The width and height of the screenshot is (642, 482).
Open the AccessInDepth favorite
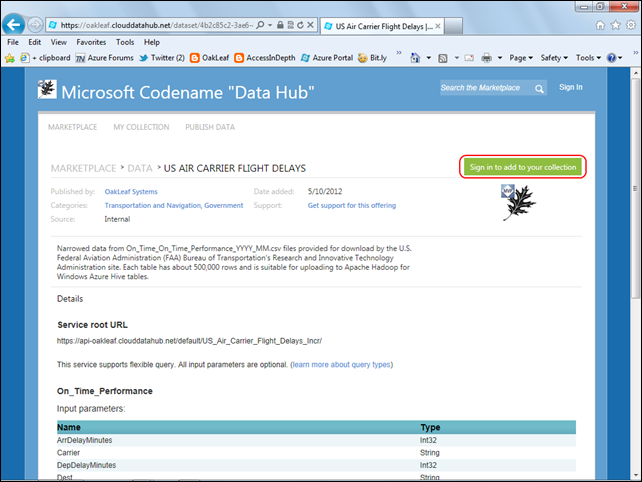[265, 58]
